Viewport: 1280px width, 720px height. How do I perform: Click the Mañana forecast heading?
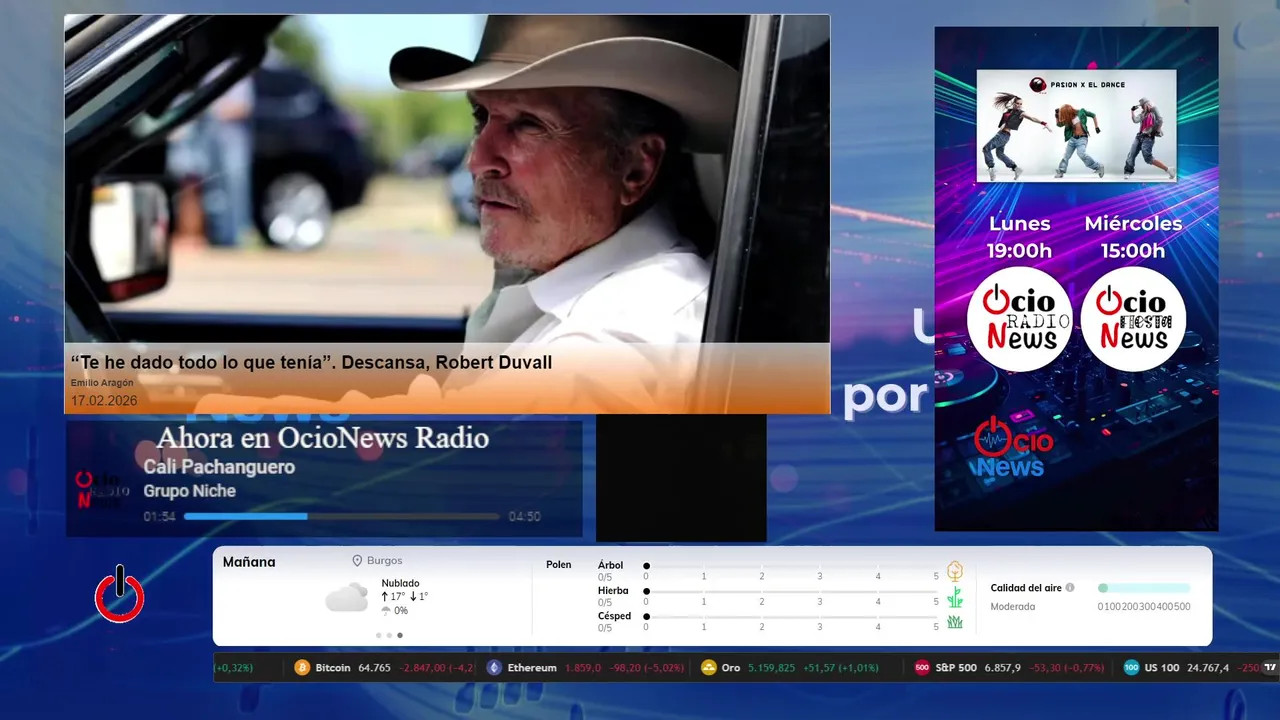pos(249,562)
